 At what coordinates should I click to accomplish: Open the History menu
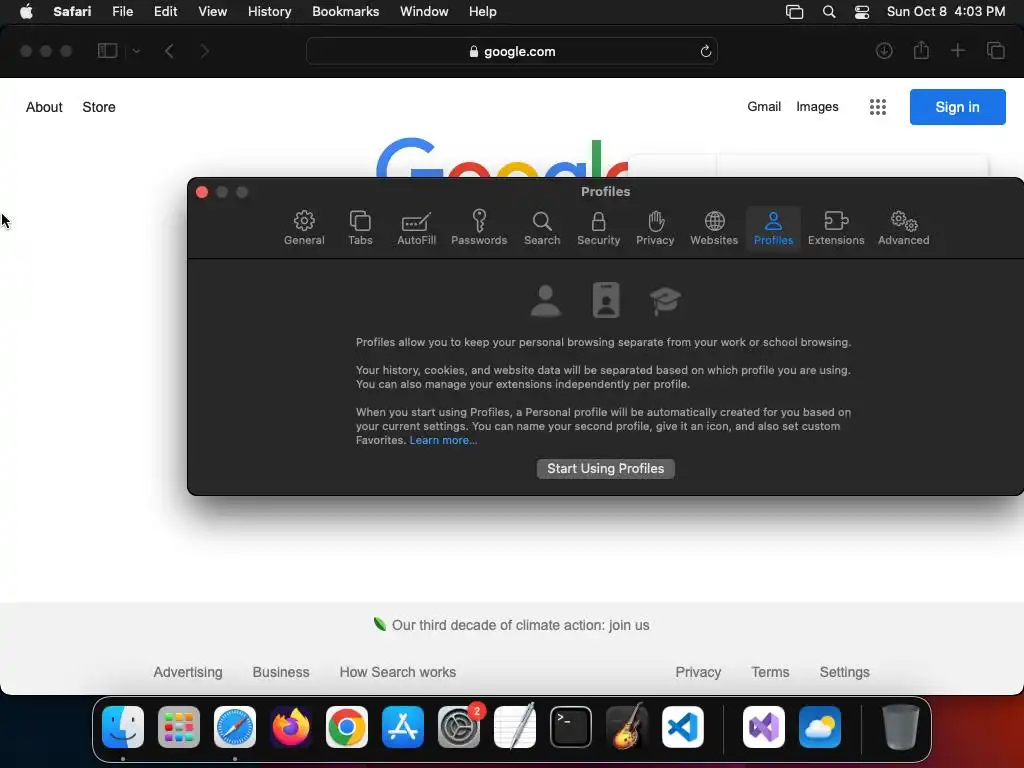pos(269,12)
